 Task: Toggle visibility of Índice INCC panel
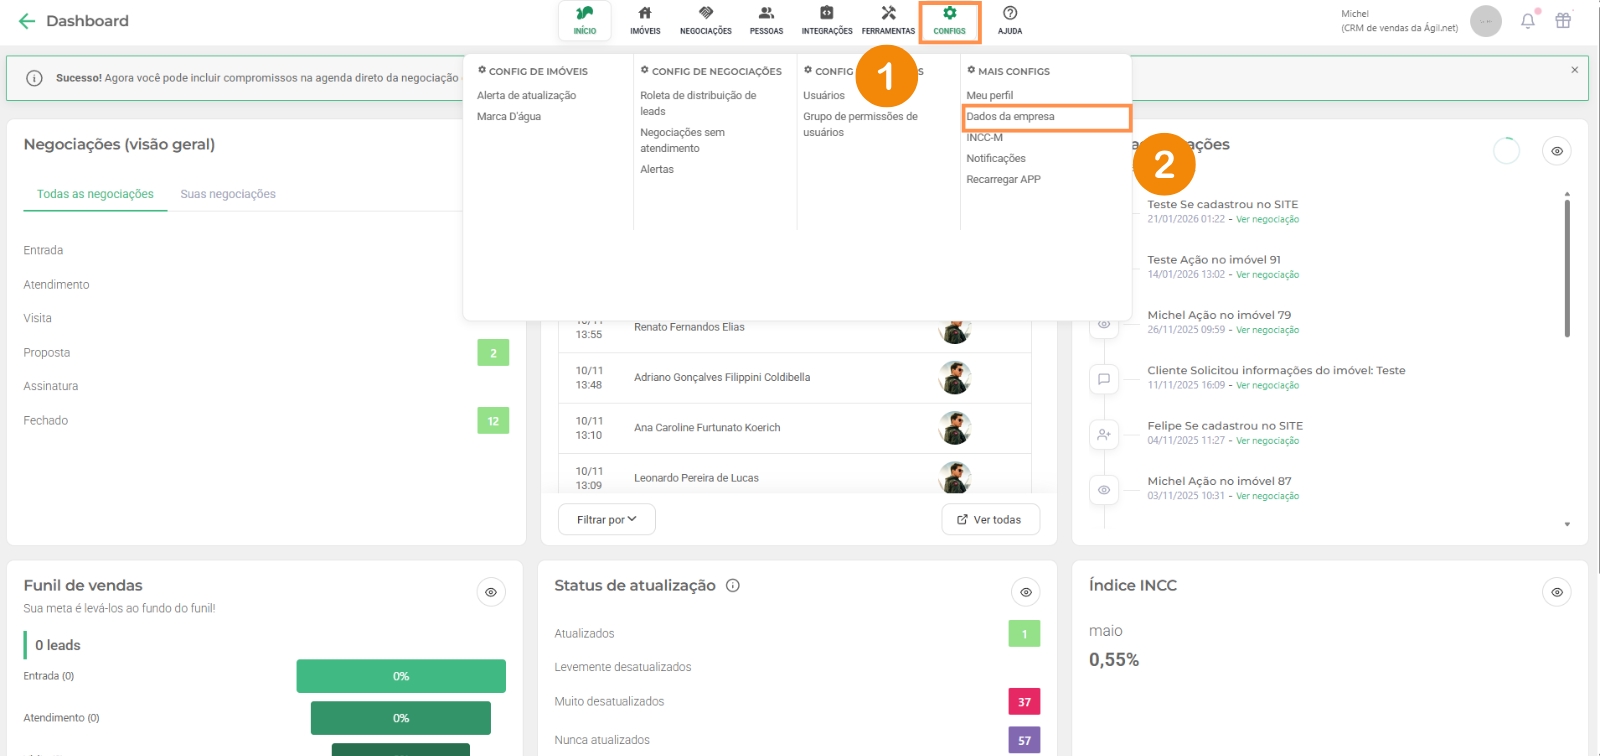point(1557,592)
